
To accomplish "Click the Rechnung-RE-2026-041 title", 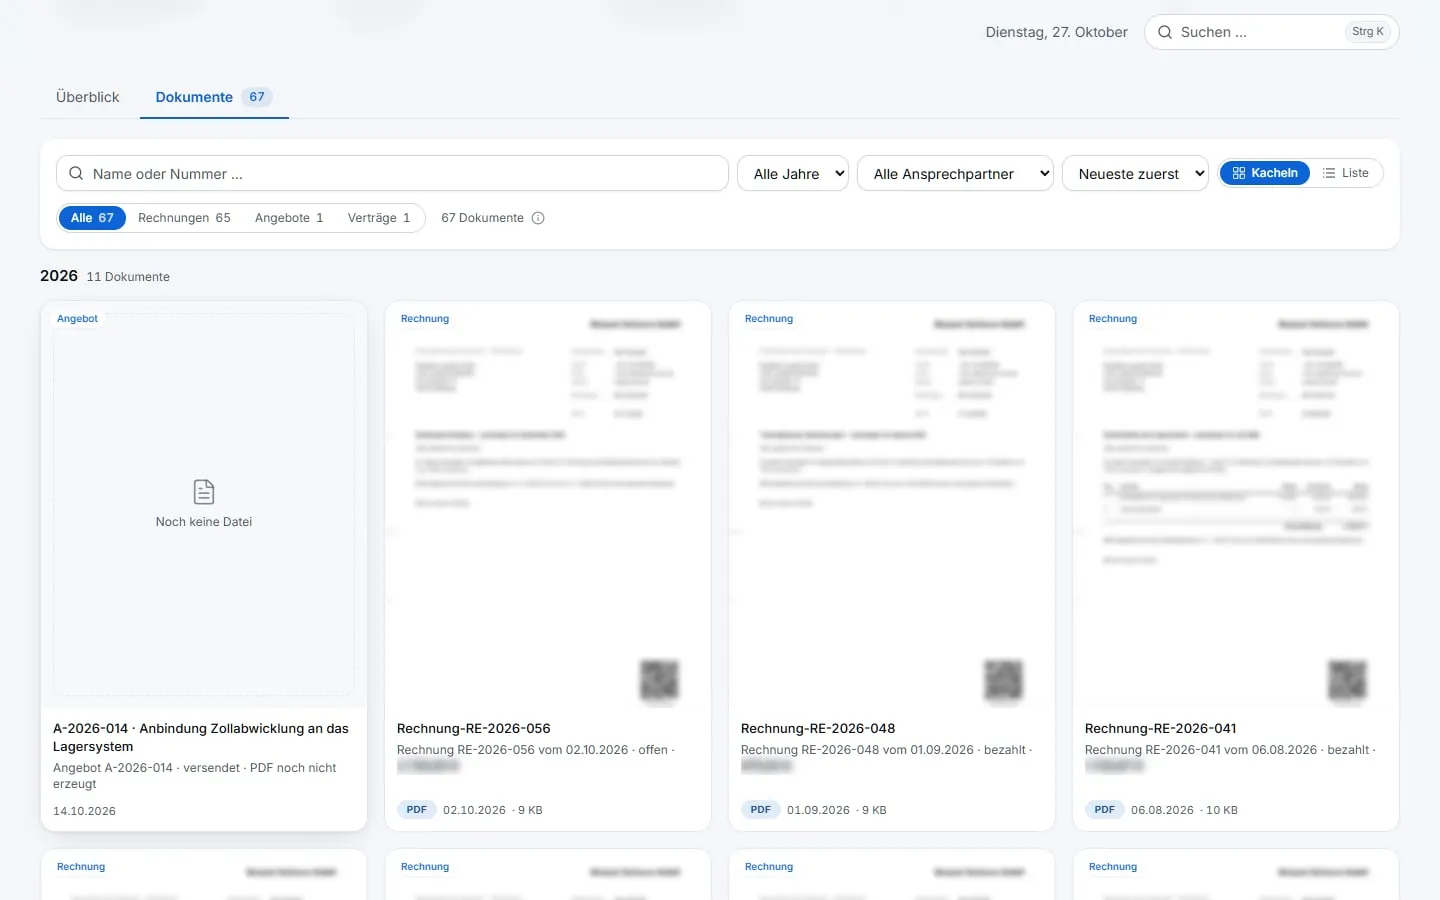I will click(1161, 729).
